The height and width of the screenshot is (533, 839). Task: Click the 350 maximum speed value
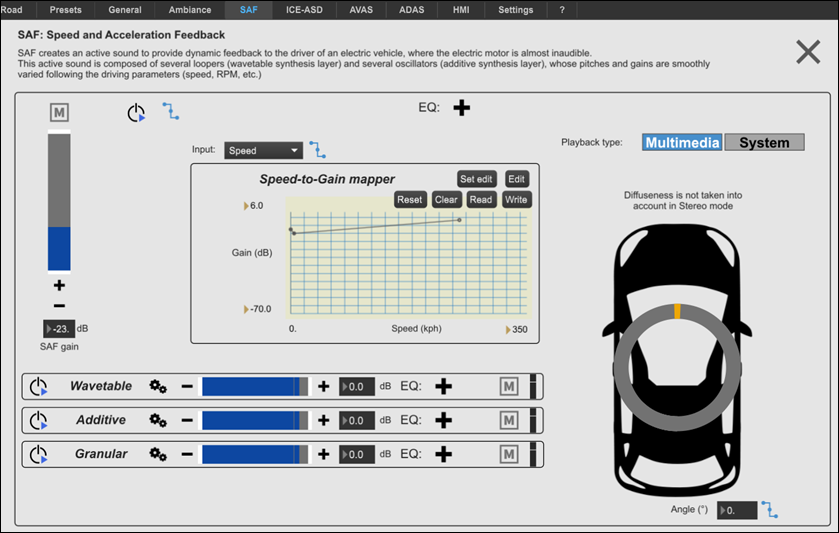coord(517,329)
